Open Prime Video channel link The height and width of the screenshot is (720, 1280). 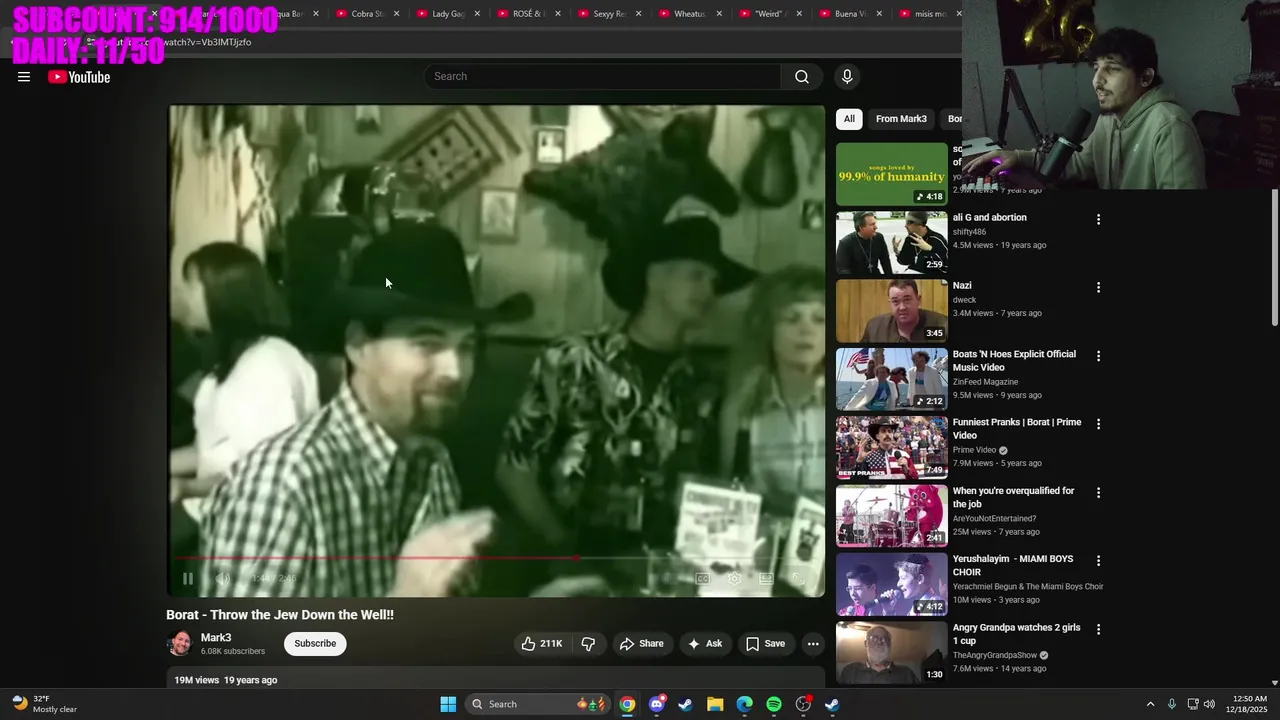[x=974, y=450]
